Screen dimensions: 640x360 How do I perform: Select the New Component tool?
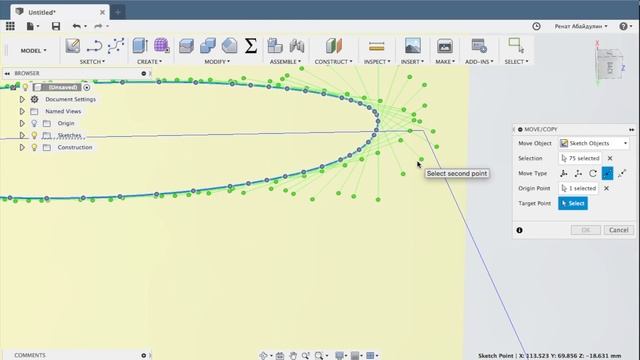[275, 46]
